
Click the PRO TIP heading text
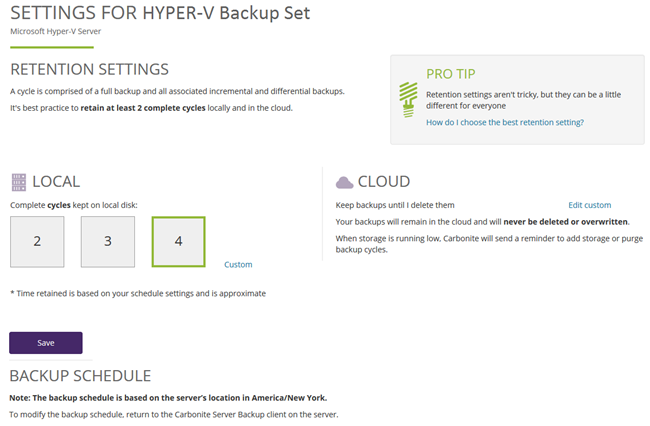pos(451,74)
